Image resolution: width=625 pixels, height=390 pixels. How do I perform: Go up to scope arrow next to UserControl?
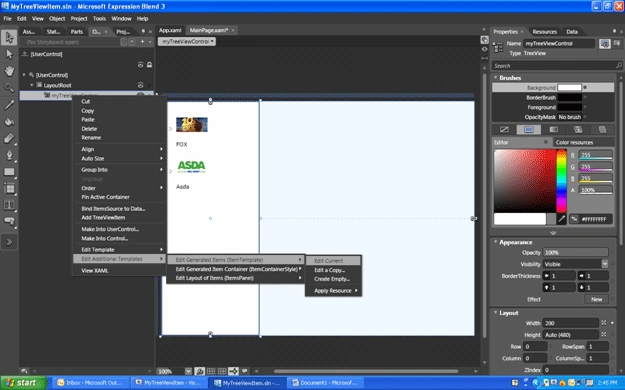coord(25,54)
